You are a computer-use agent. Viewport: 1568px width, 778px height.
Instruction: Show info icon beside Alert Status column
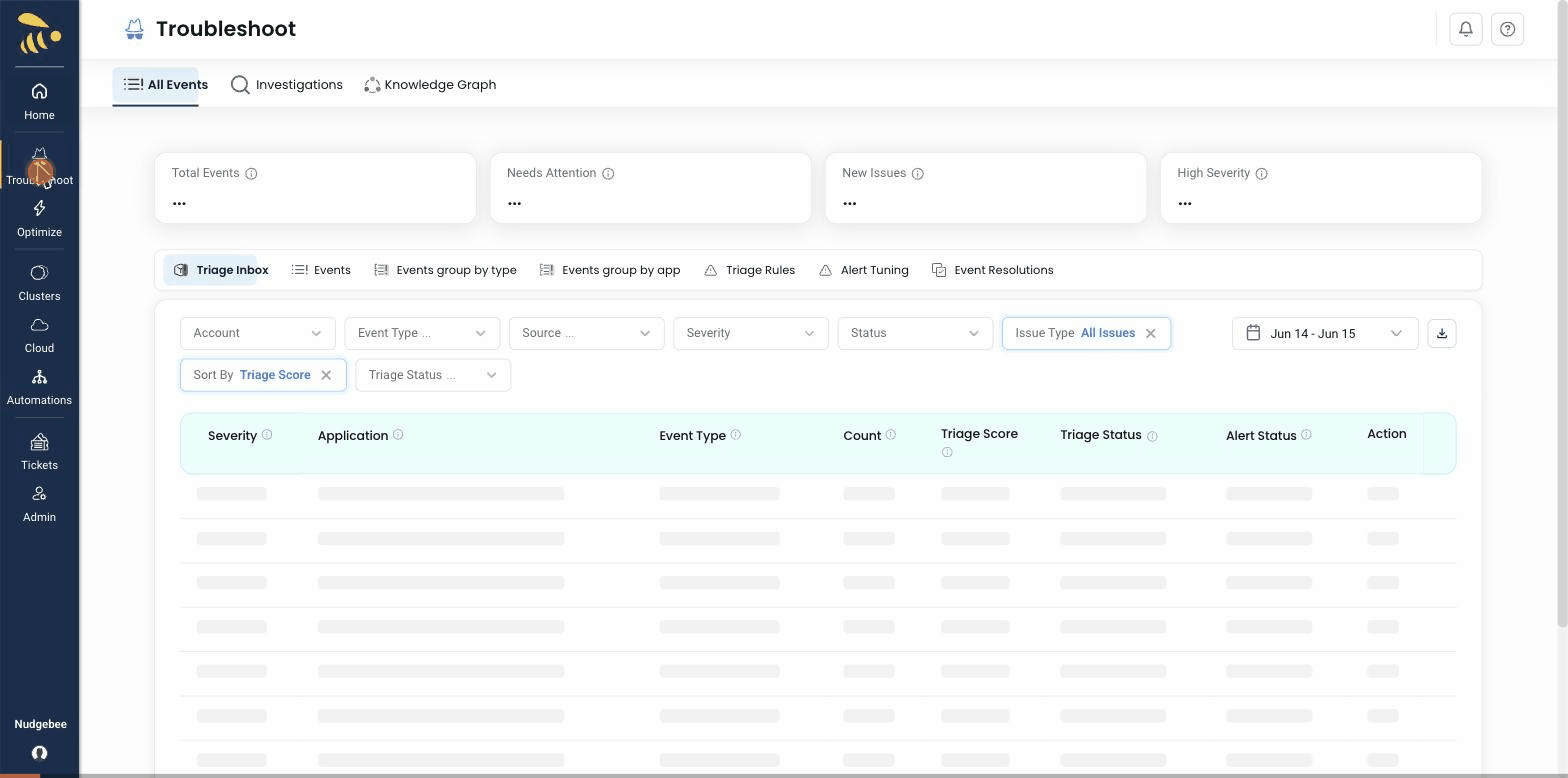point(1307,434)
